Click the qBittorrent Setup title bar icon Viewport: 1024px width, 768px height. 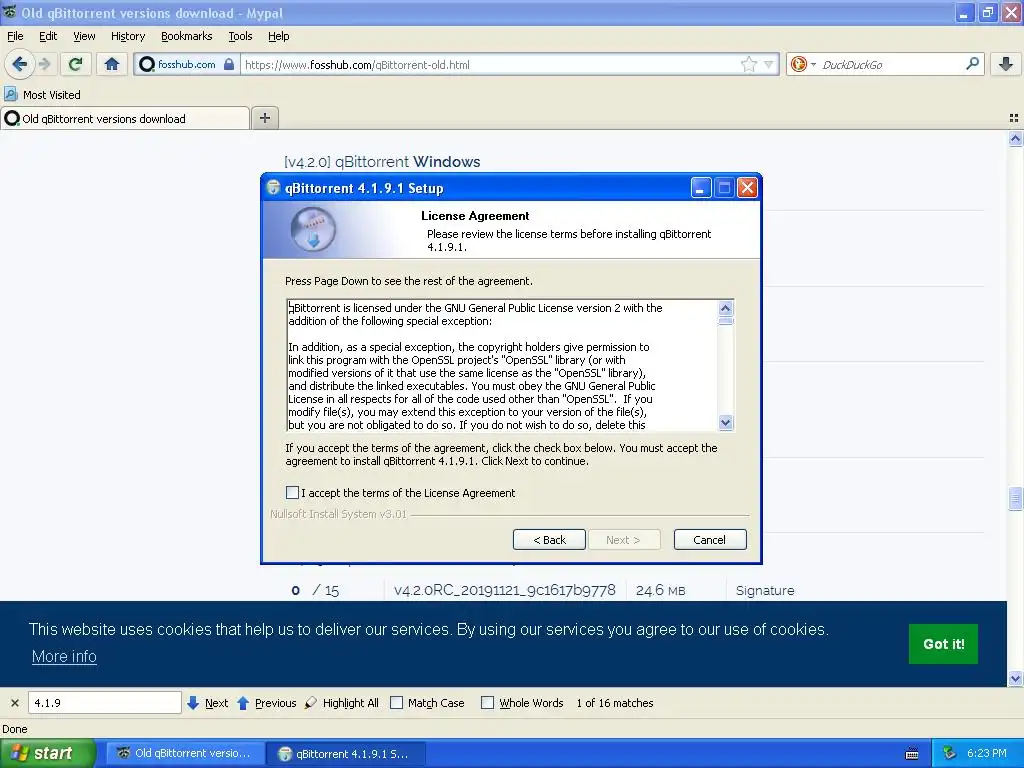point(274,188)
